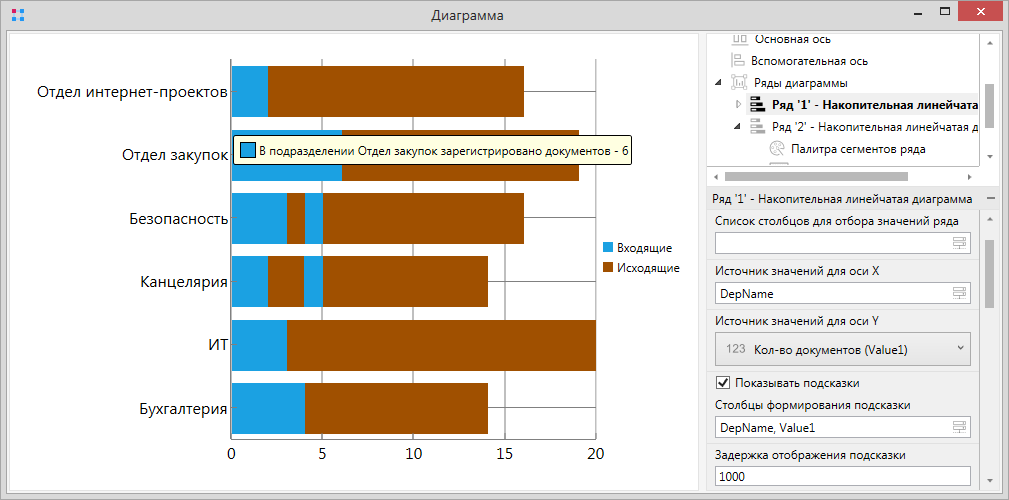Open column picker icon in DepName field
The width and height of the screenshot is (1009, 500).
(959, 293)
